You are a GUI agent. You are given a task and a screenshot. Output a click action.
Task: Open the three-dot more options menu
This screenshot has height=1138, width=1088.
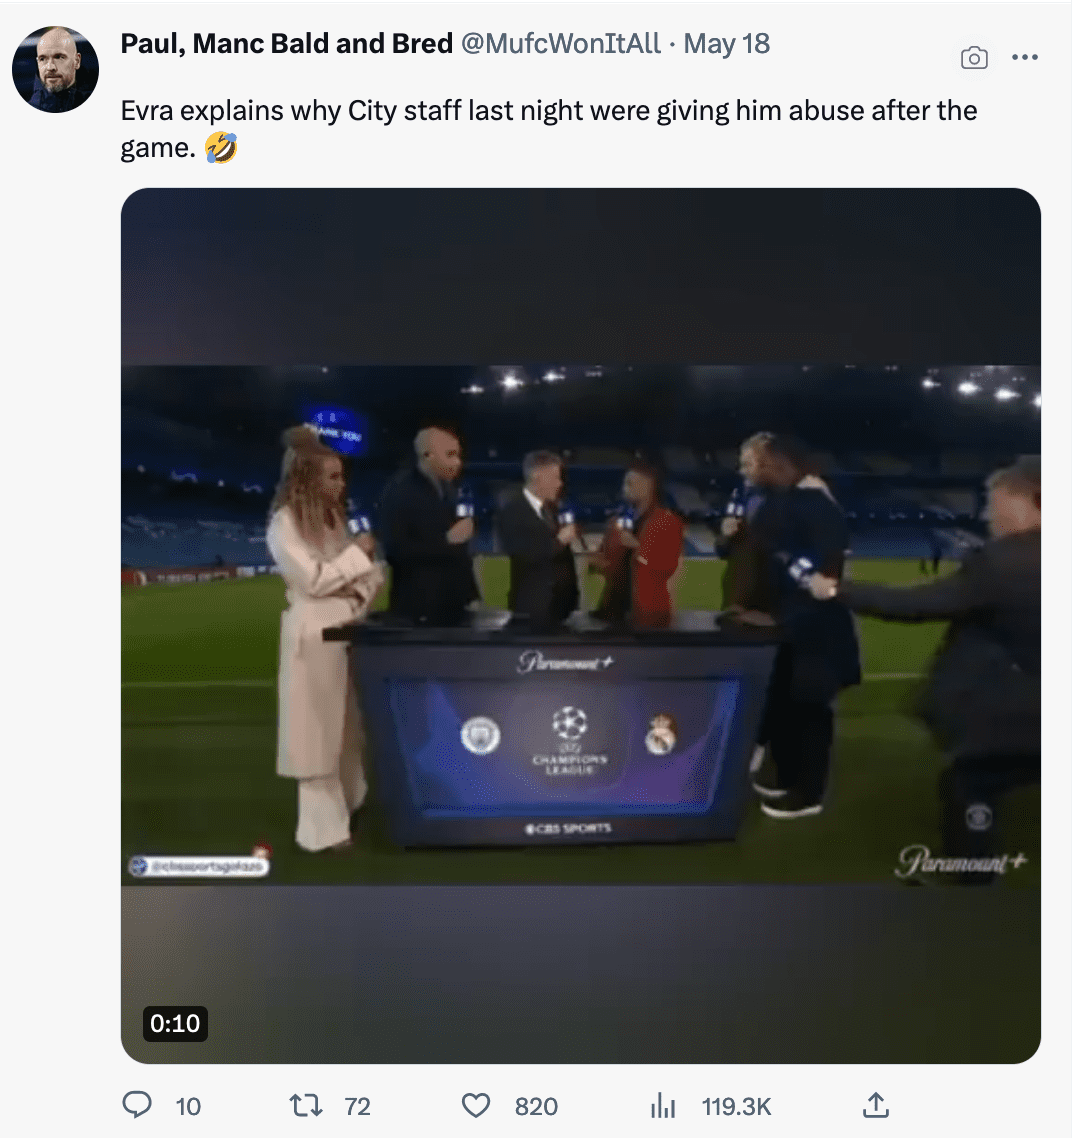[1025, 58]
